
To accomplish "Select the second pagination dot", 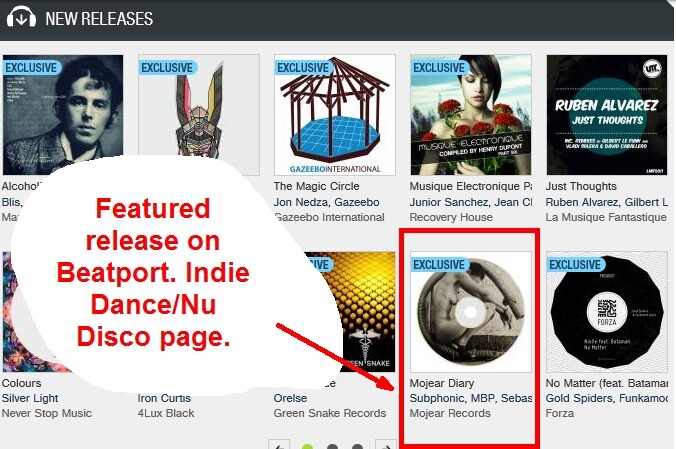I will pyautogui.click(x=332, y=447).
